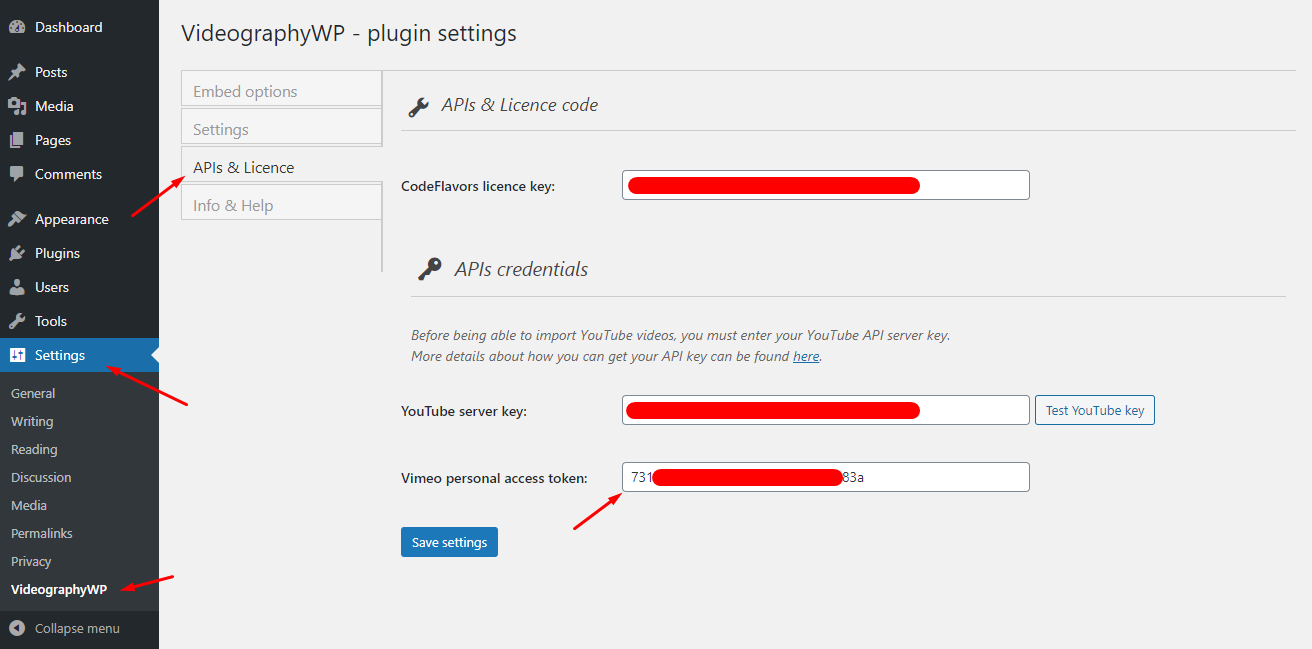1312x649 pixels.
Task: Focus the Vimeo personal access token field
Action: click(825, 477)
